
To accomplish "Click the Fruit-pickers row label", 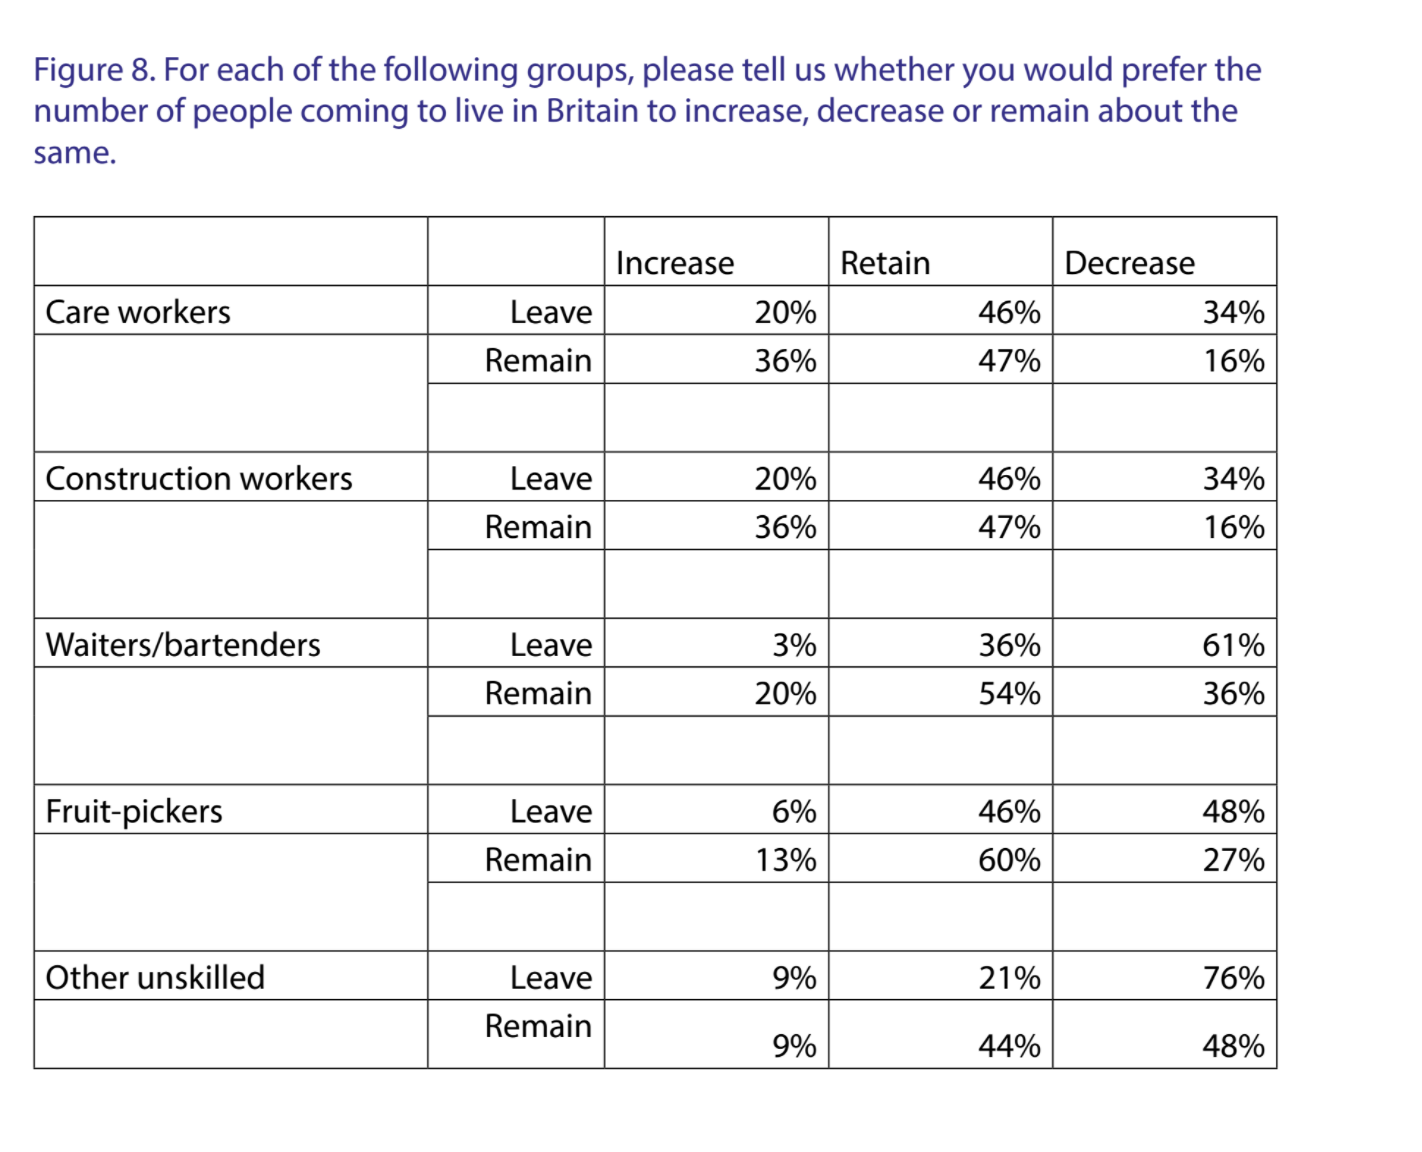I will pyautogui.click(x=134, y=811).
